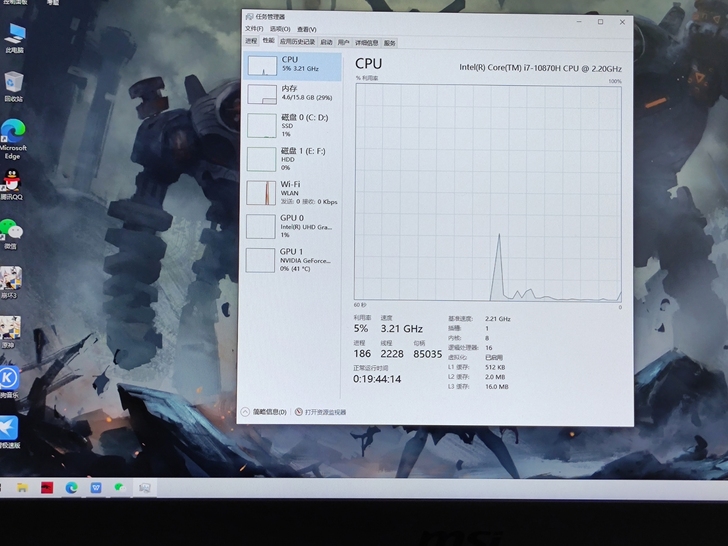The height and width of the screenshot is (546, 728).
Task: Select the Kugou music (K) desktop icon
Action: pos(9,382)
